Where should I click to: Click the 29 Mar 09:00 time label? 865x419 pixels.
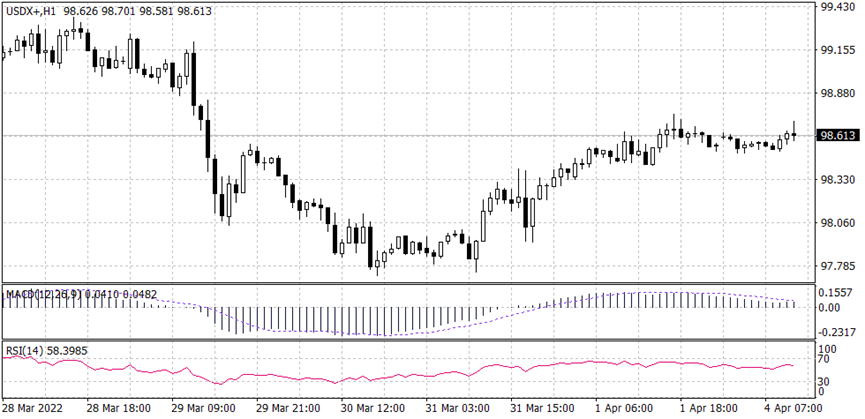click(x=203, y=408)
